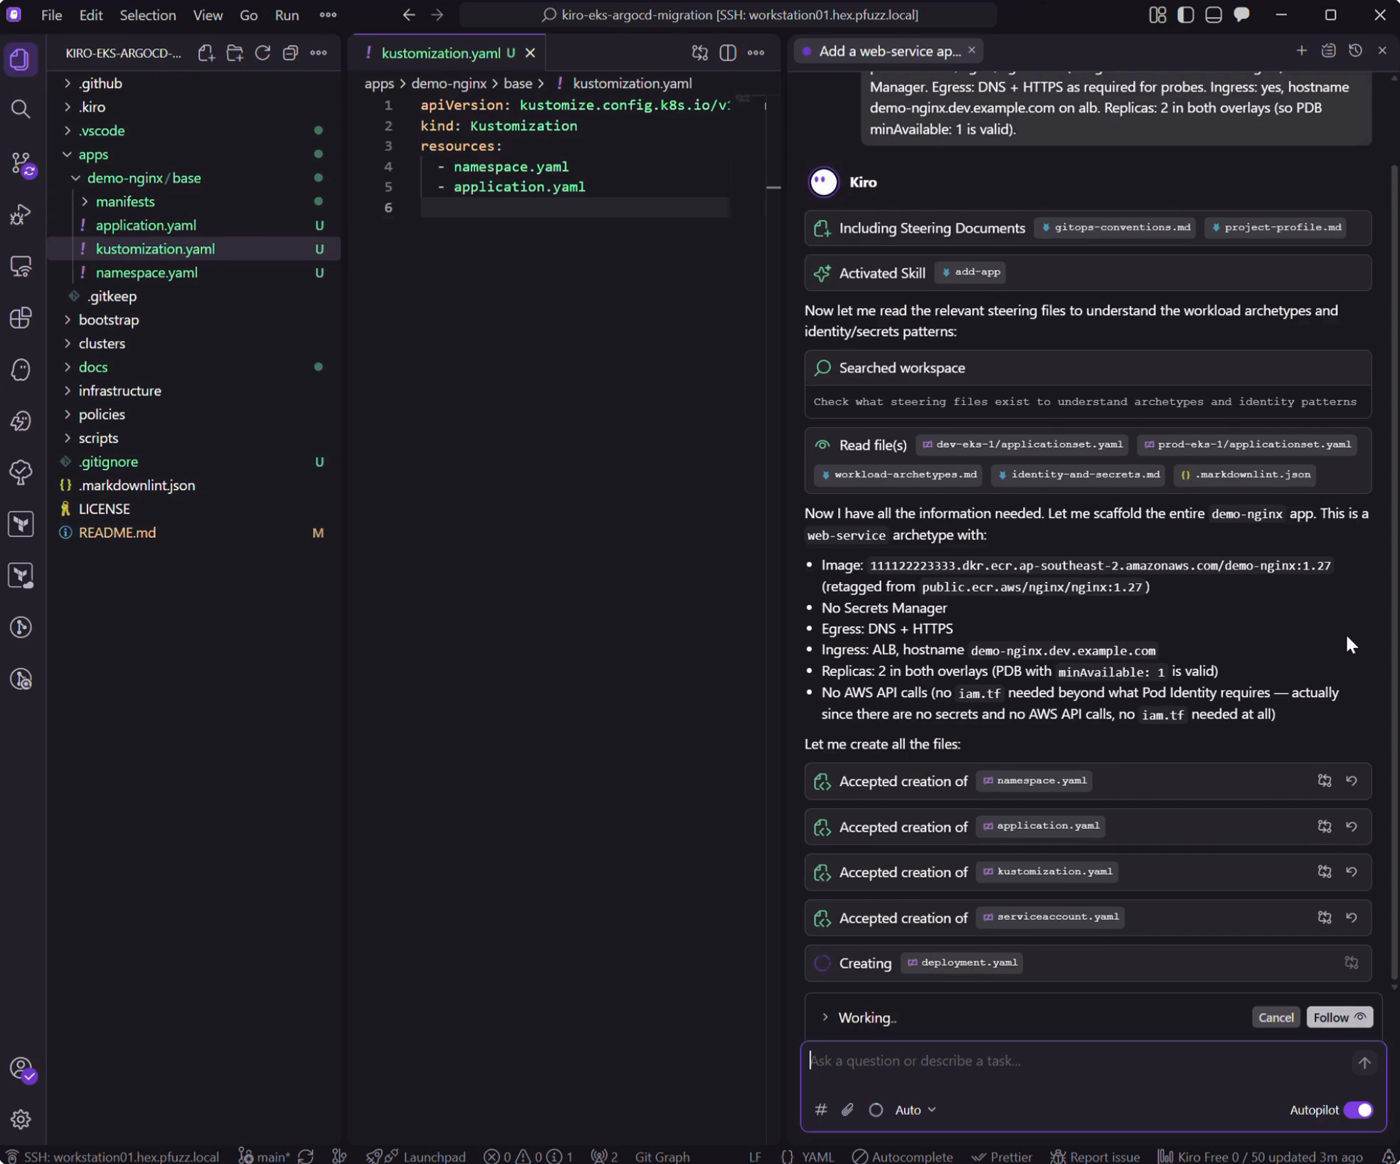This screenshot has width=1400, height=1164.
Task: Open changes compare icon in editor toolbar
Action: pyautogui.click(x=700, y=53)
